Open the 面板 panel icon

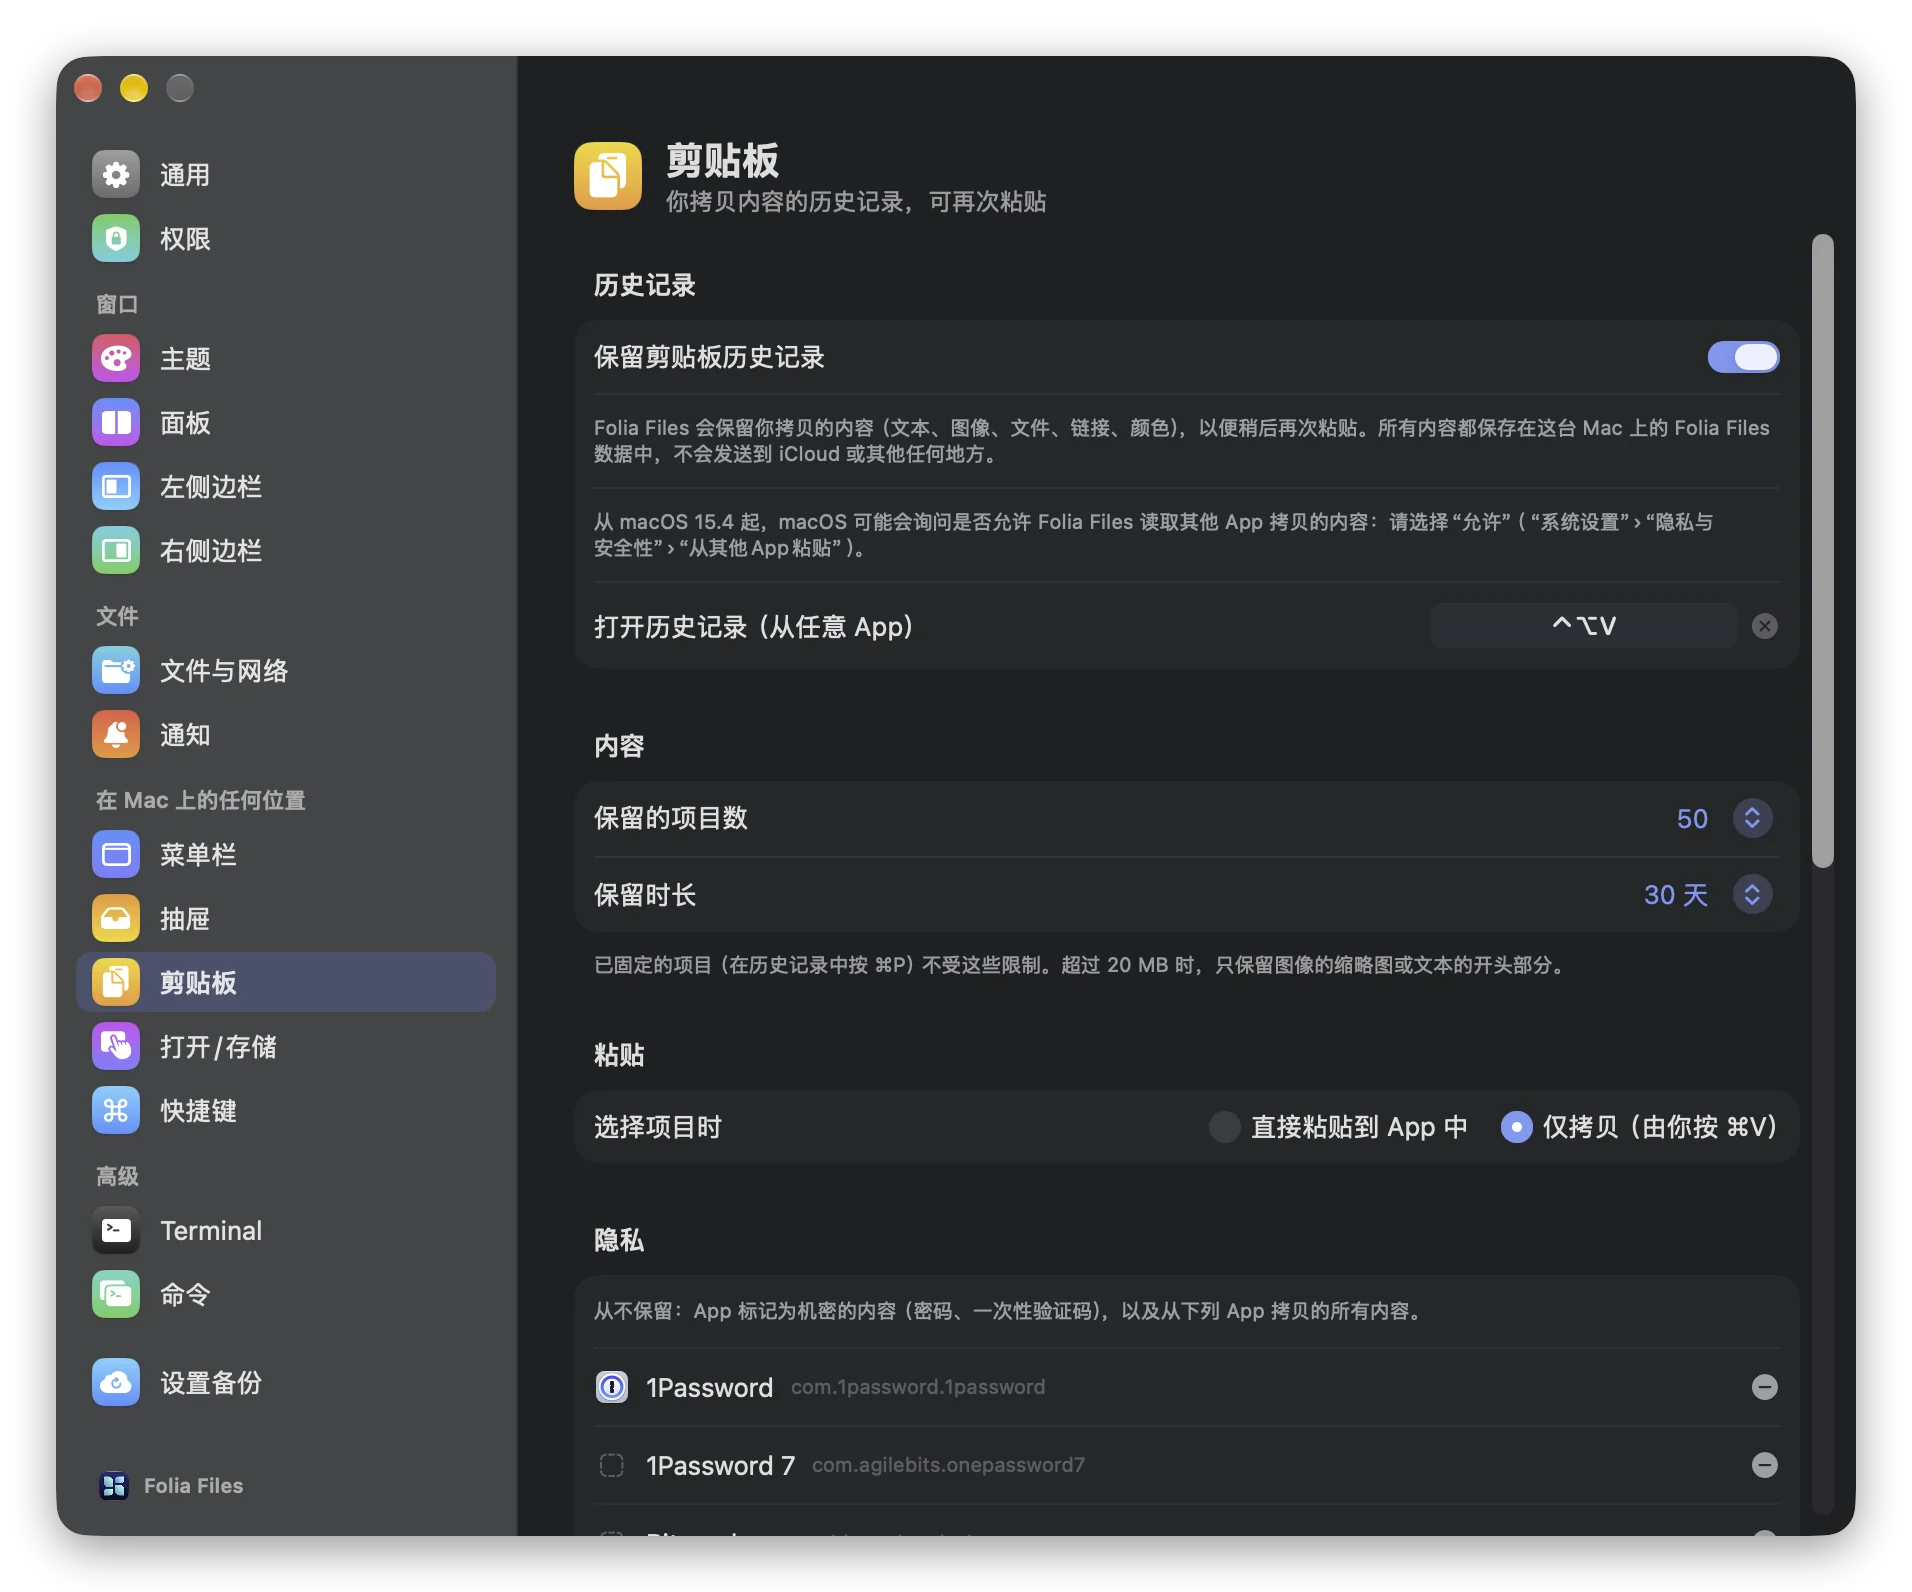(x=116, y=423)
